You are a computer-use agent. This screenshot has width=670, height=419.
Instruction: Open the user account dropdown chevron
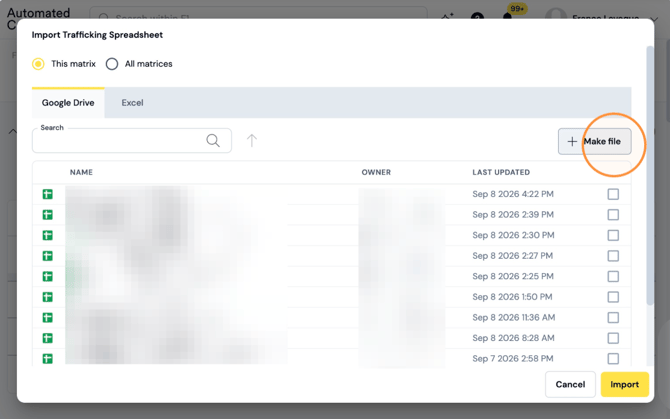(x=654, y=19)
